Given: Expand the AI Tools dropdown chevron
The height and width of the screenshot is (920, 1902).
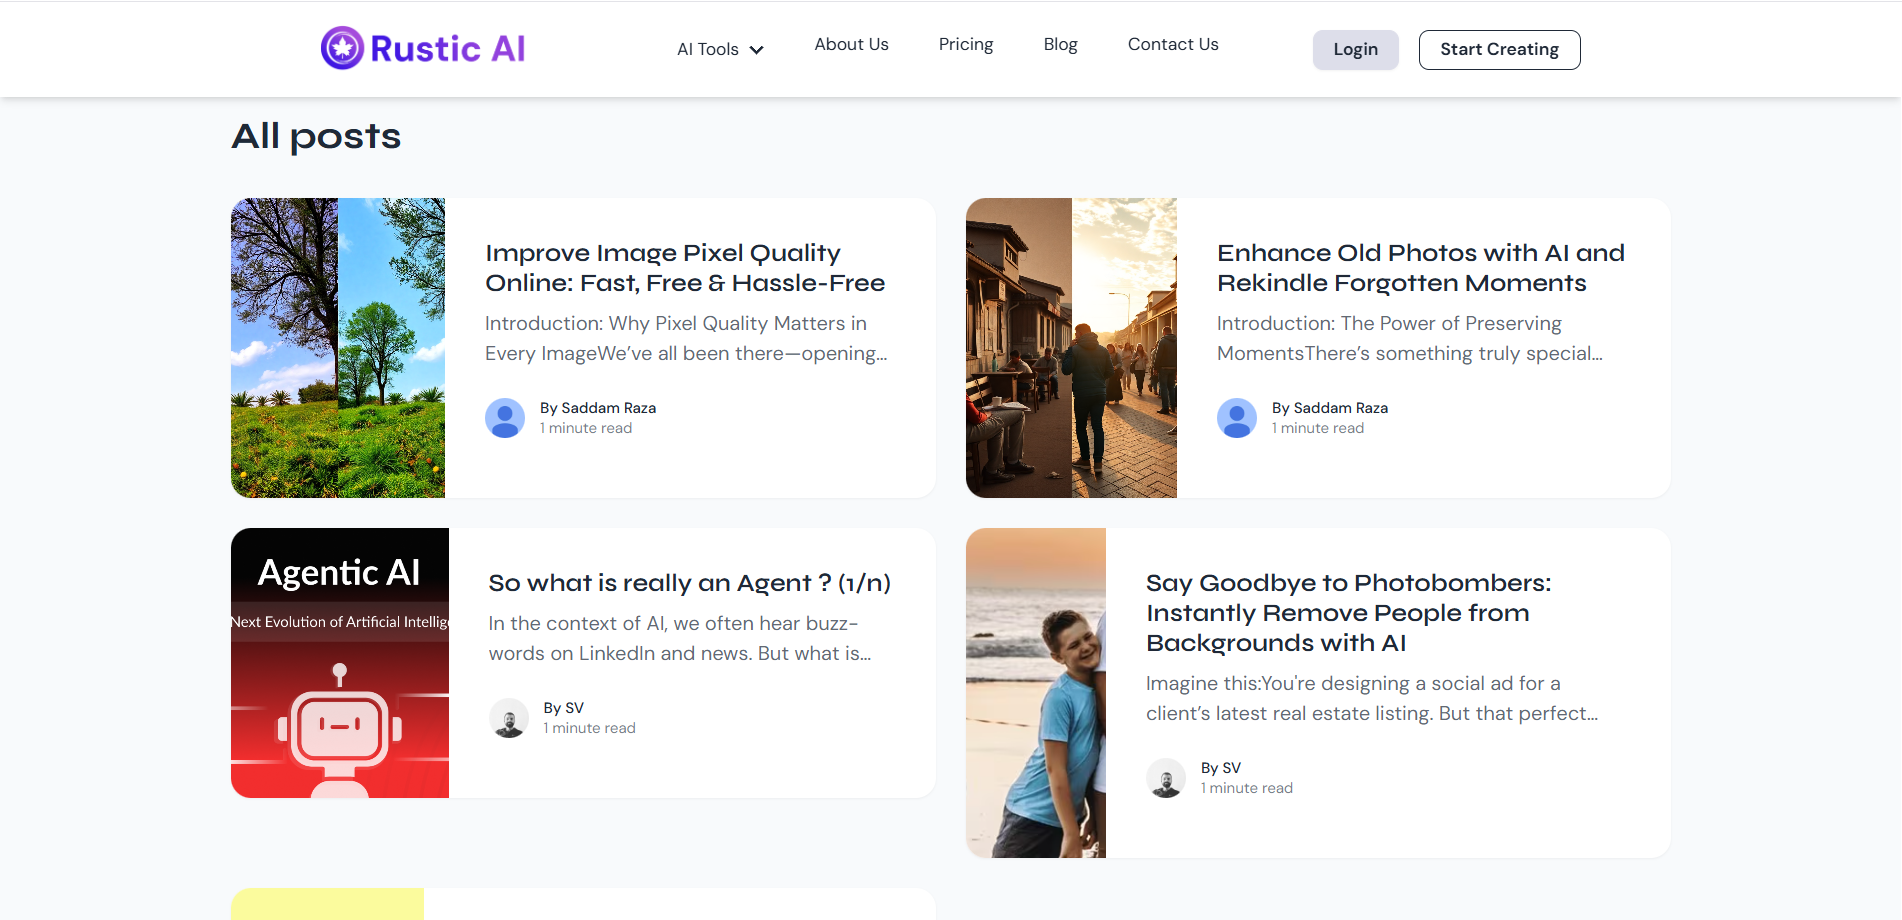Looking at the screenshot, I should tap(757, 50).
